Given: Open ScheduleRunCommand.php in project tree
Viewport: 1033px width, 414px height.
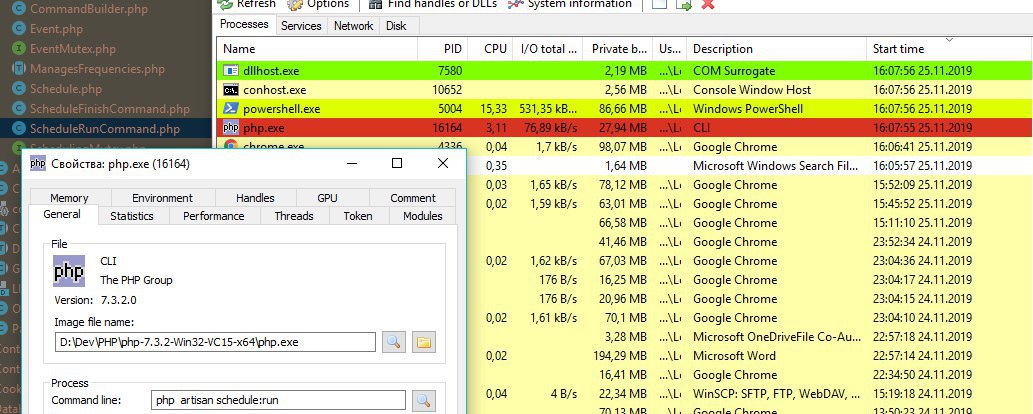Looking at the screenshot, I should tap(105, 129).
